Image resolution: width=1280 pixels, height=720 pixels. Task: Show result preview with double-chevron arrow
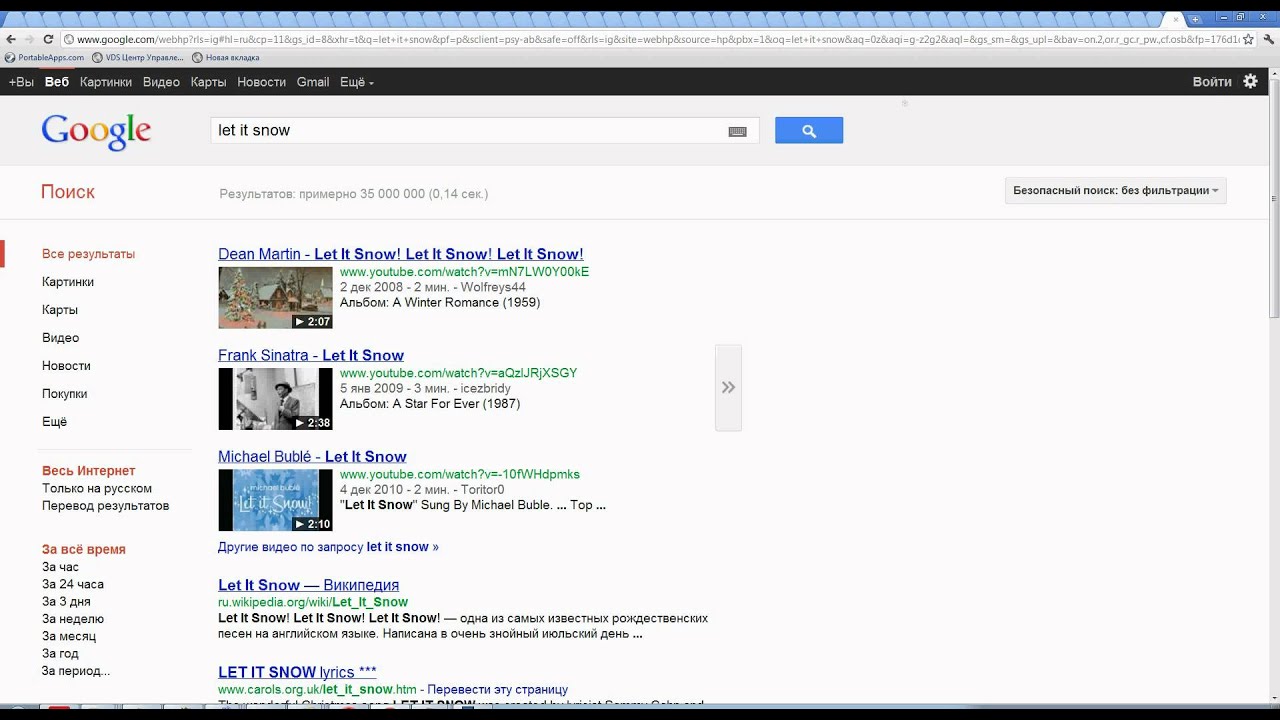coord(728,387)
